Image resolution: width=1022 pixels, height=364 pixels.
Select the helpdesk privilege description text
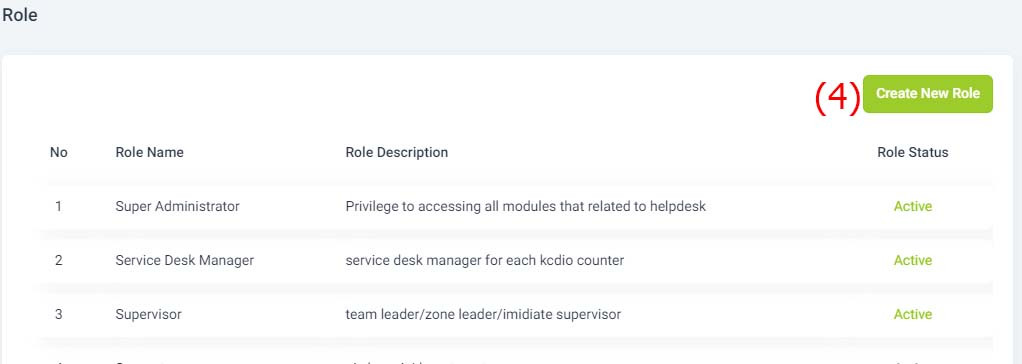[525, 206]
